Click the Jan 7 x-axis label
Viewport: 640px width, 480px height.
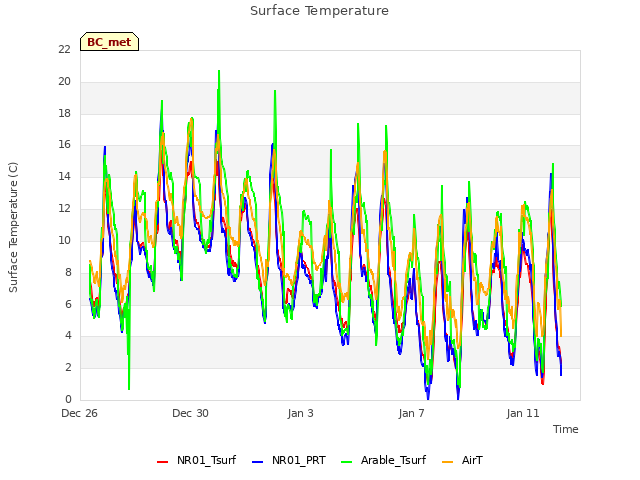pyautogui.click(x=411, y=413)
